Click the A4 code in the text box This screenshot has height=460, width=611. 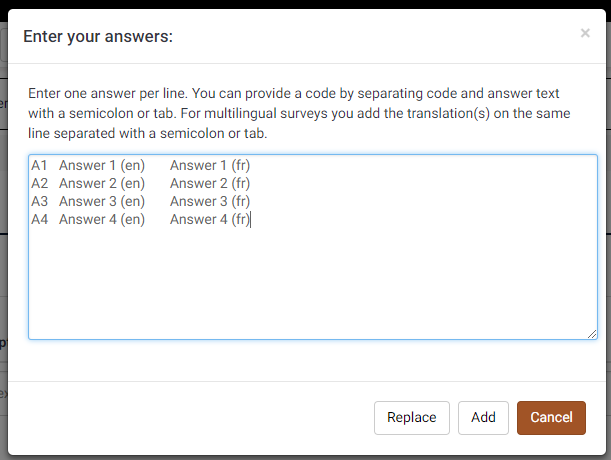click(39, 219)
